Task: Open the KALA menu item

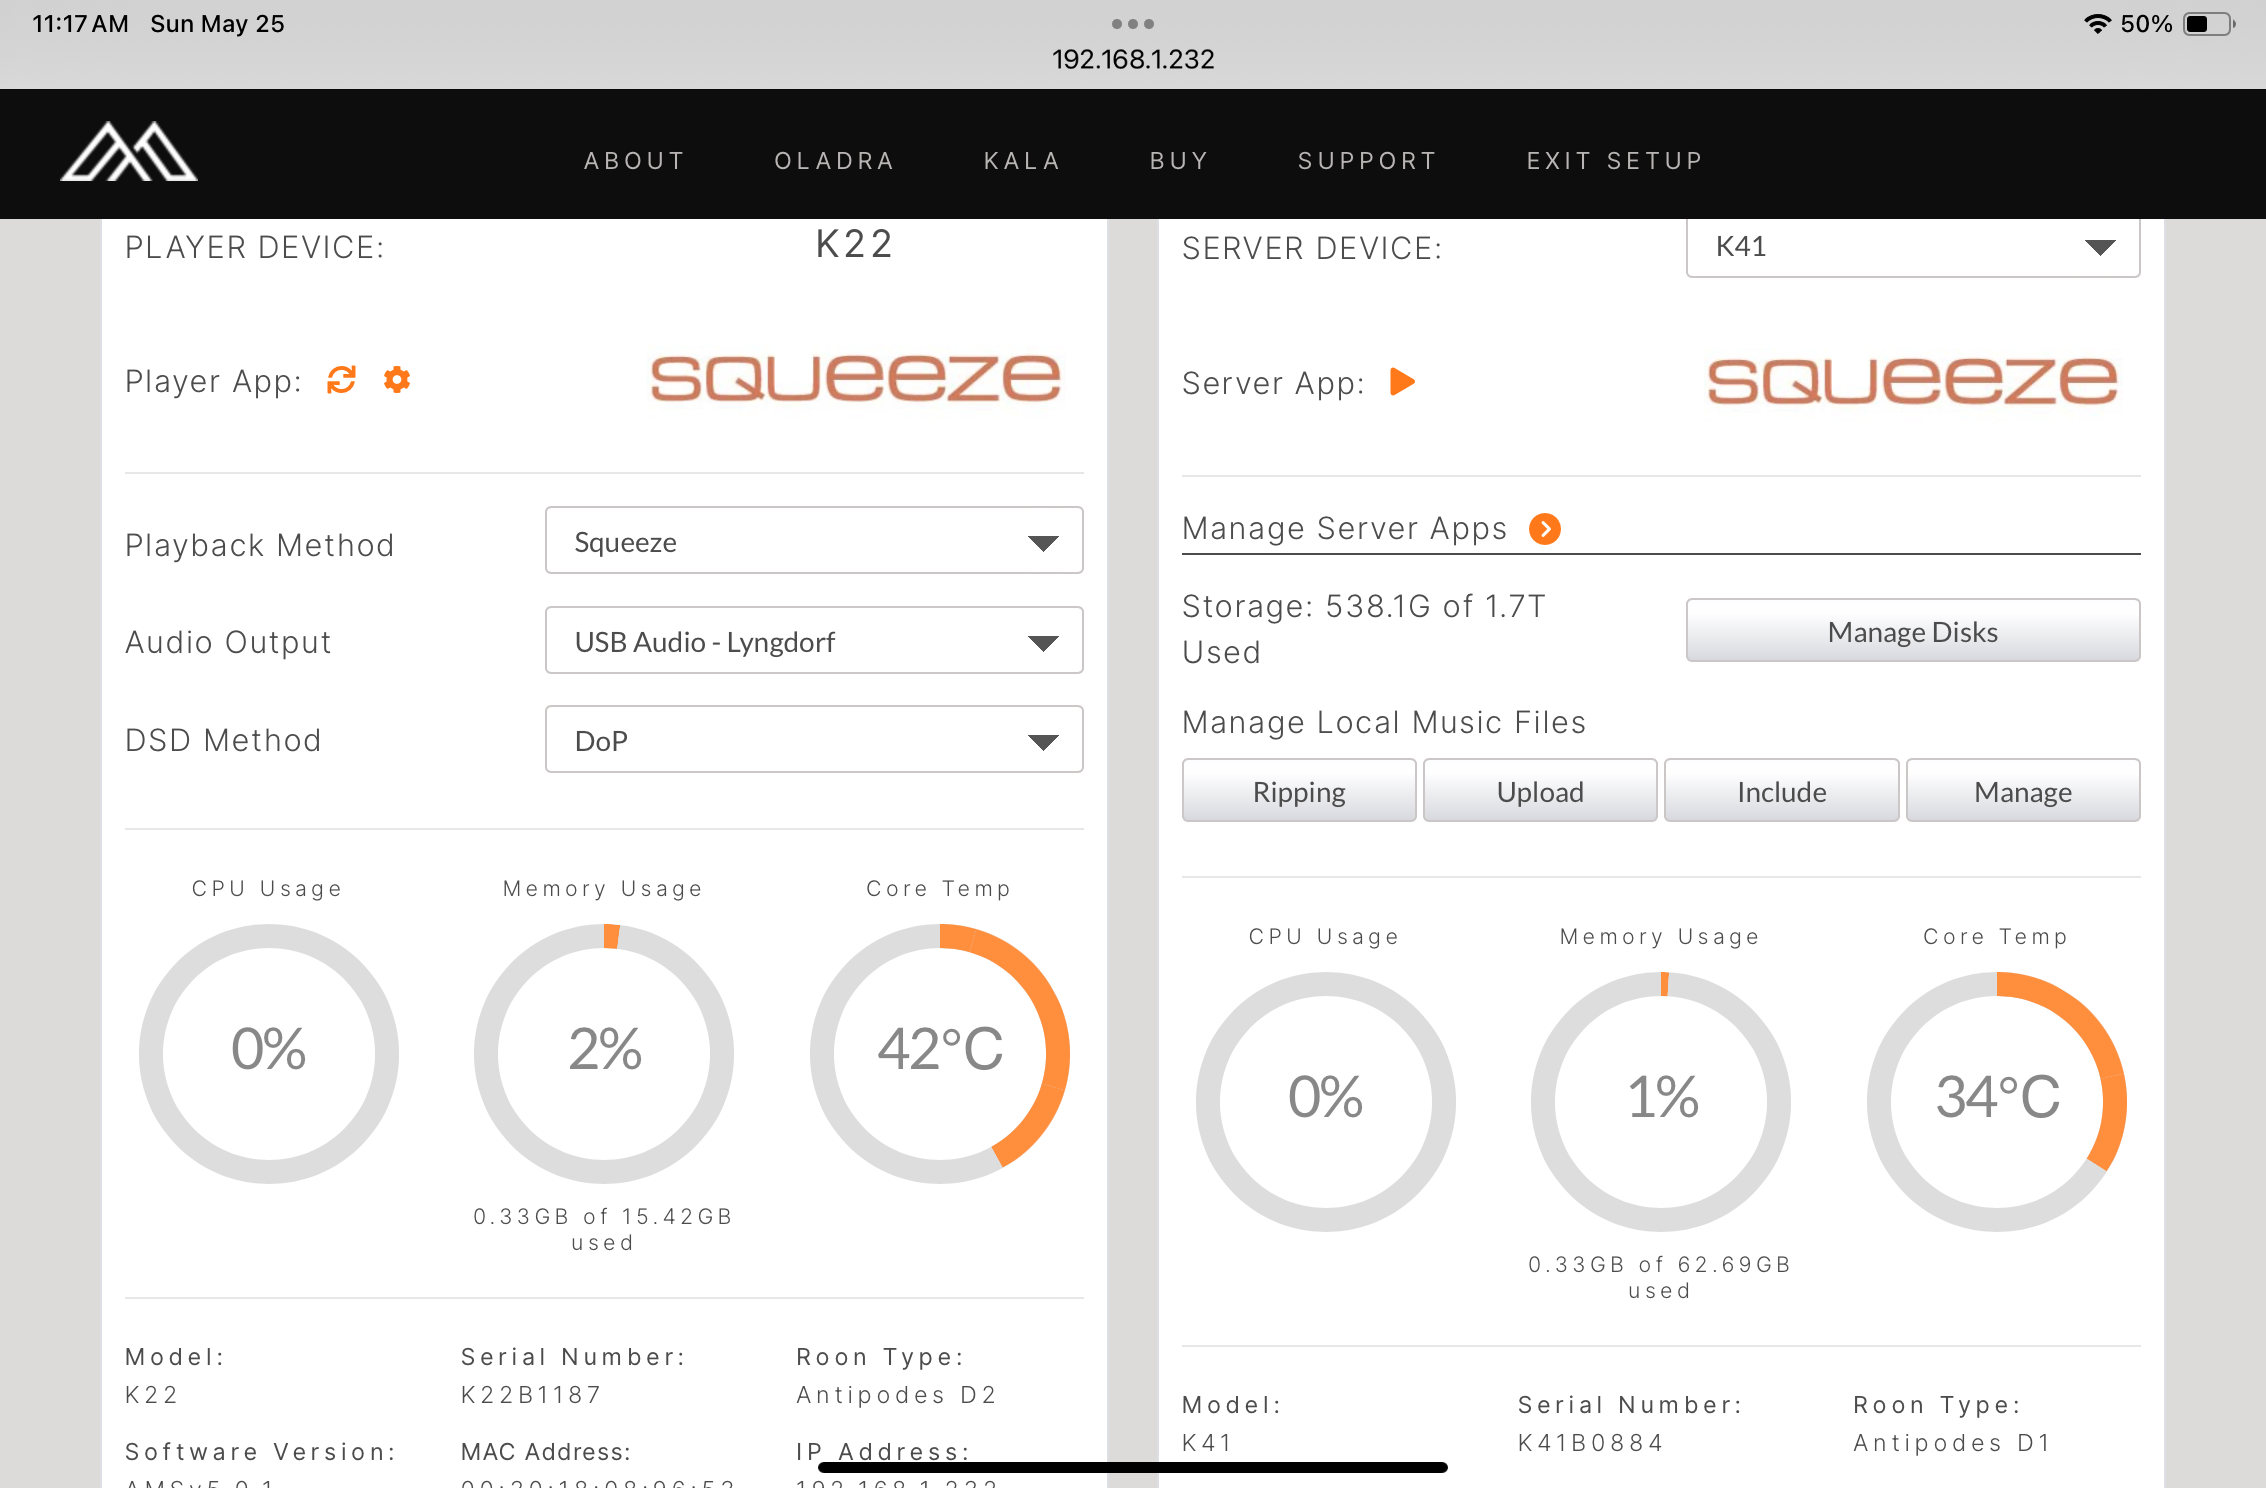Action: (x=1022, y=161)
